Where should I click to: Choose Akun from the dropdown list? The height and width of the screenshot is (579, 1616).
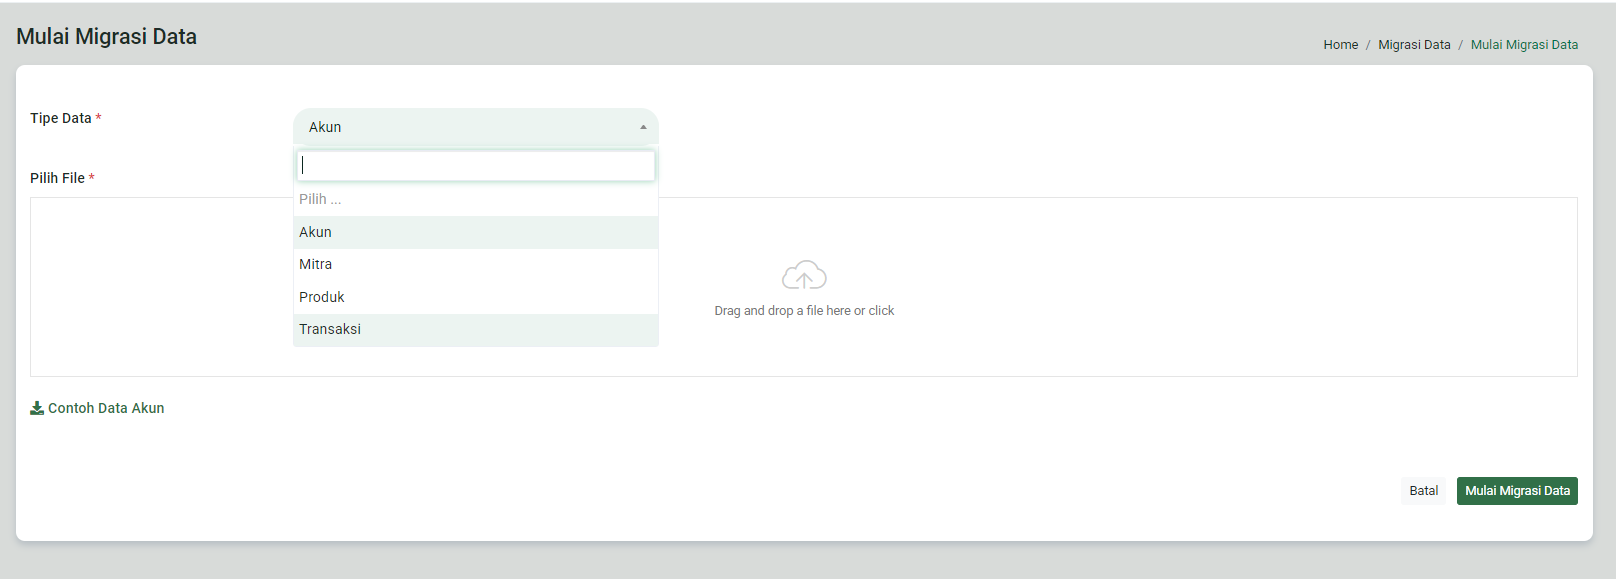(476, 232)
